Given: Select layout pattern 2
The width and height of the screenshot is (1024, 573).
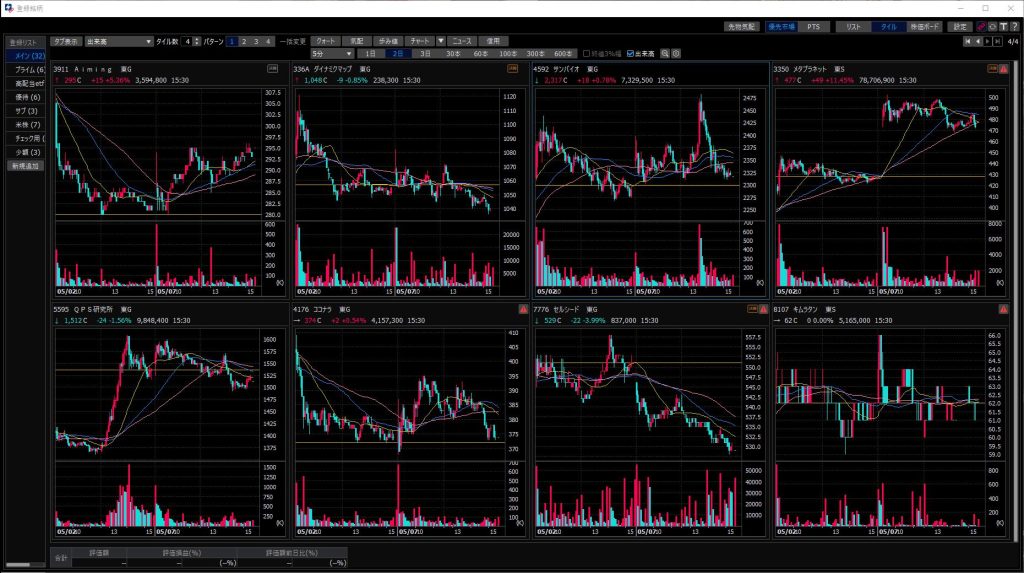Looking at the screenshot, I should click(244, 41).
